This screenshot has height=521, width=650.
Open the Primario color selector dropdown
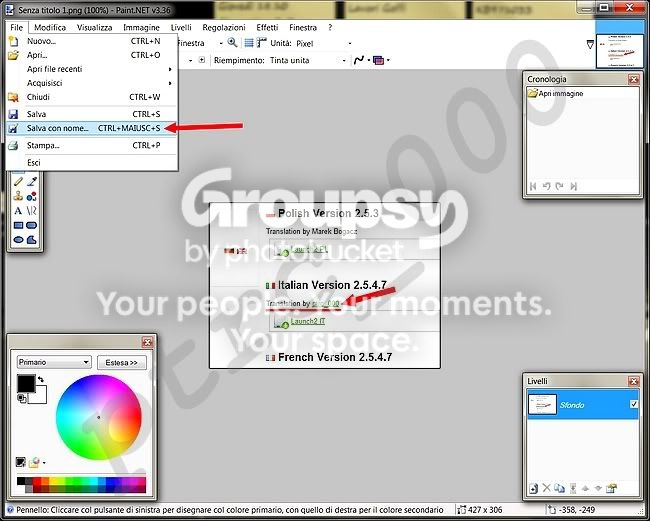54,362
